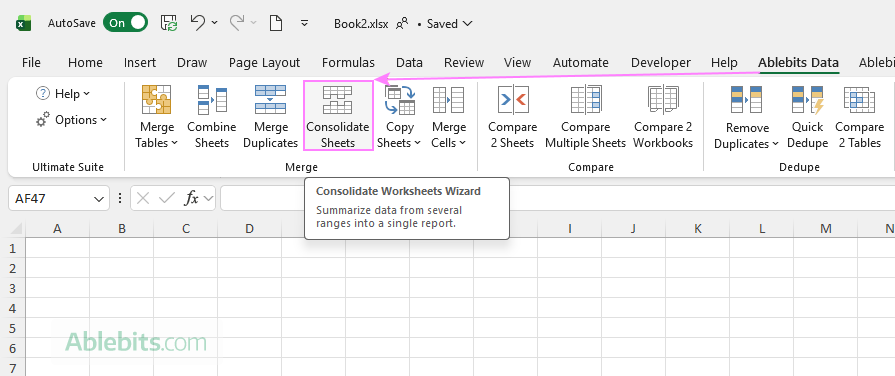Screen dimensions: 895x376
Task: Click the formula bar Cancel X icon
Action: pos(144,199)
